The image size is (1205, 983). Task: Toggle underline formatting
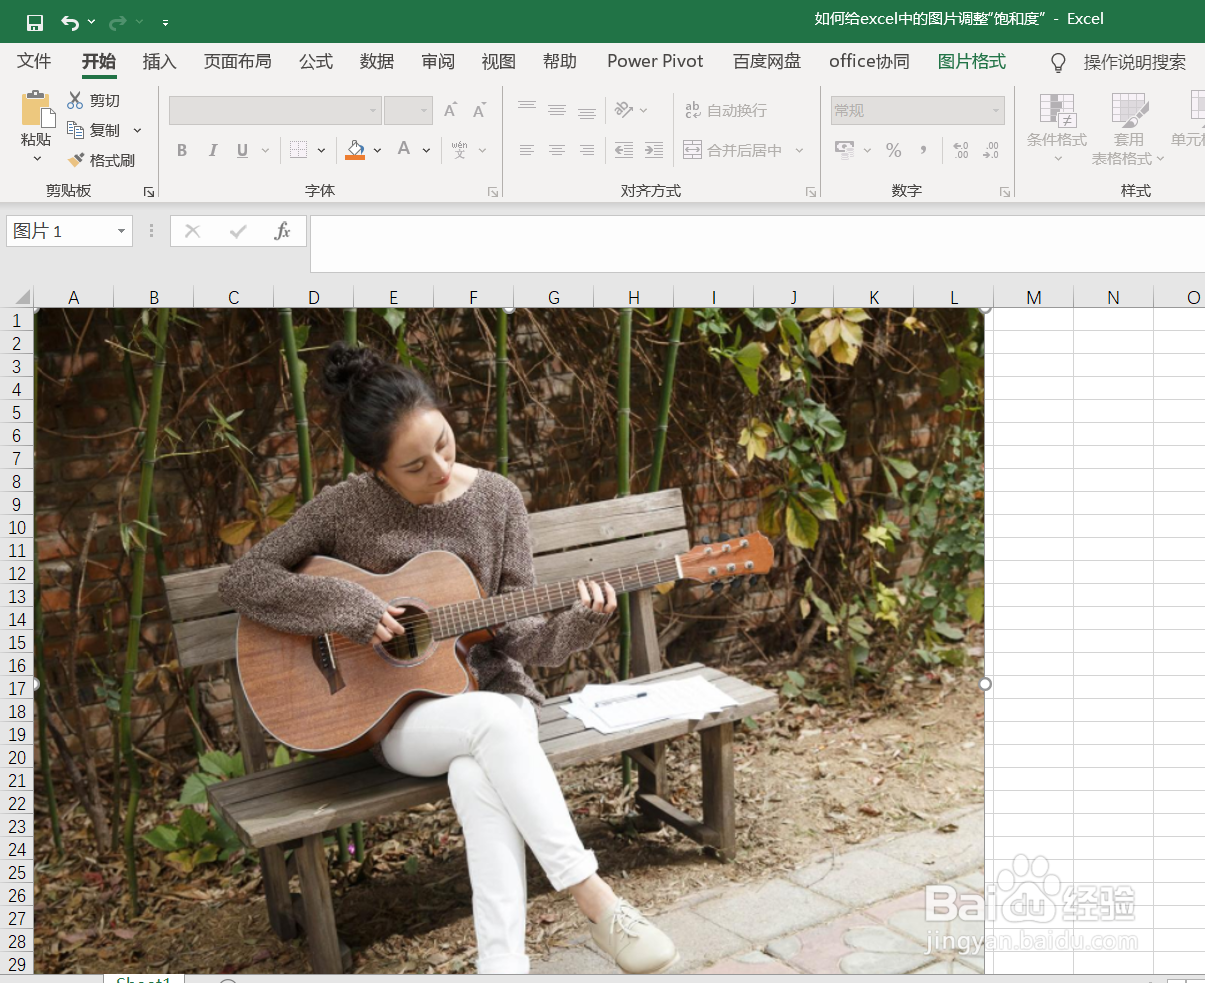[x=242, y=150]
